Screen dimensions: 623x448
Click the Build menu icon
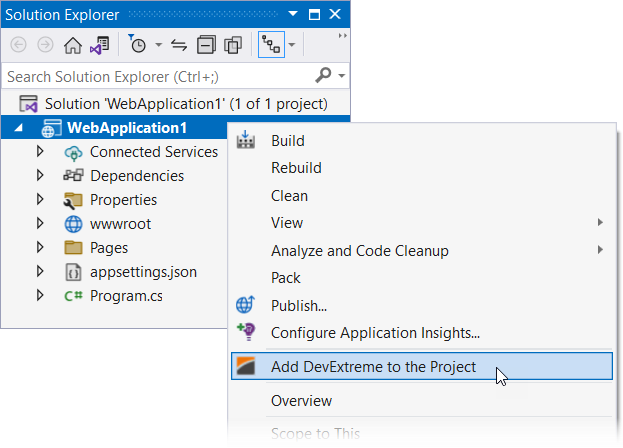[x=246, y=140]
